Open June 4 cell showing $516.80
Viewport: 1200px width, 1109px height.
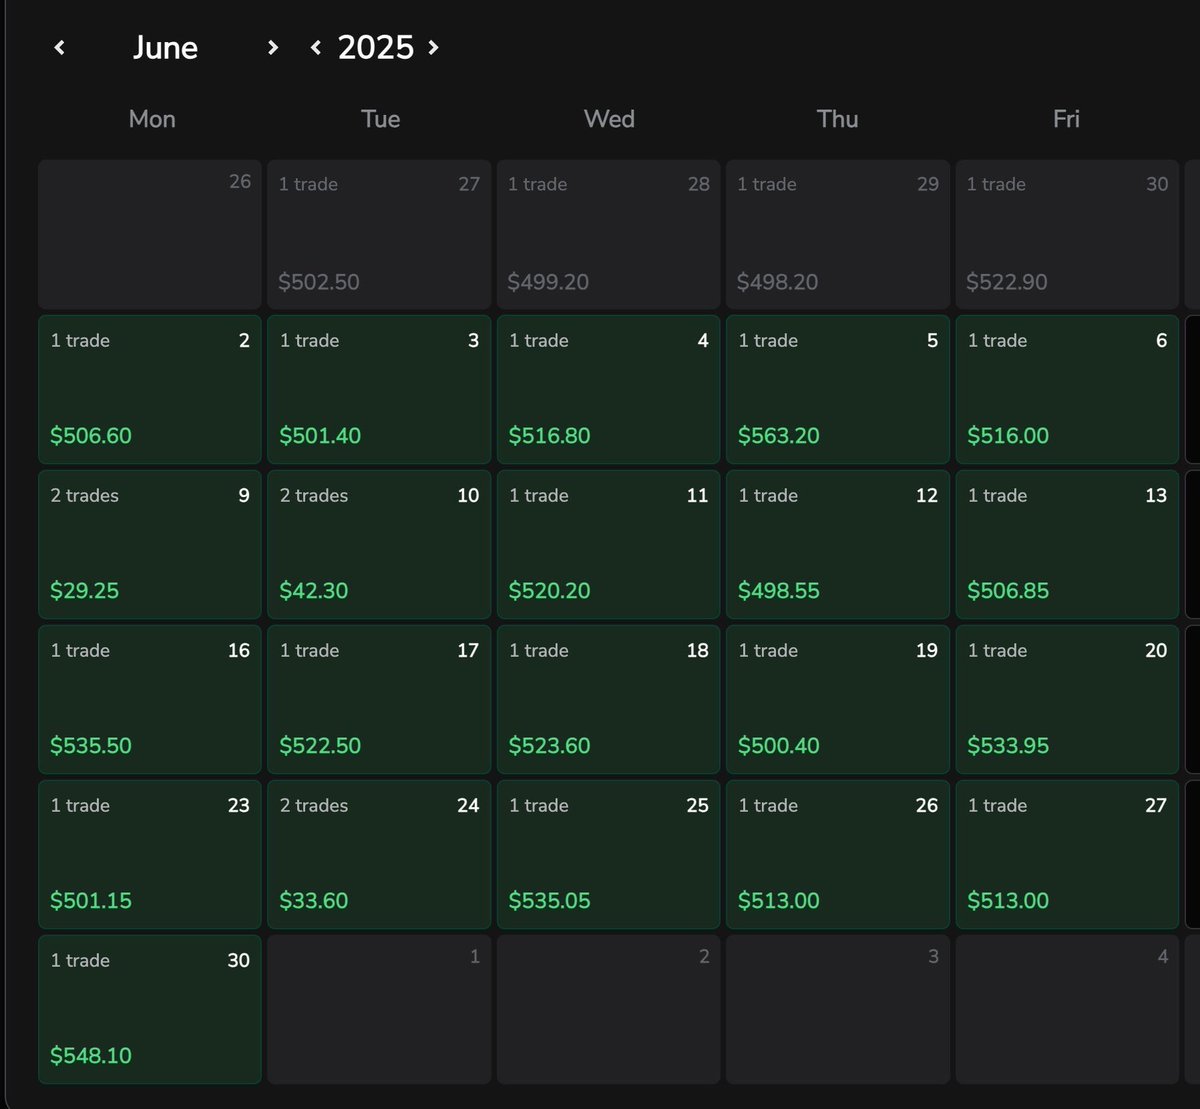point(608,390)
